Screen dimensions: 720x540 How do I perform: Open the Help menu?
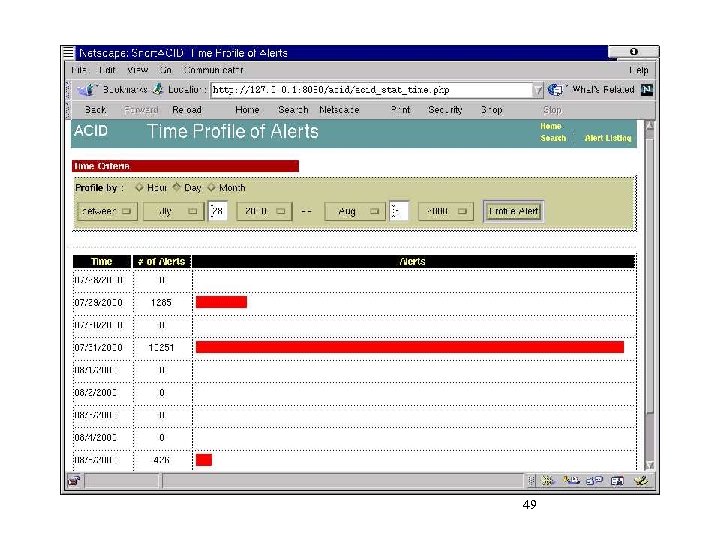639,70
